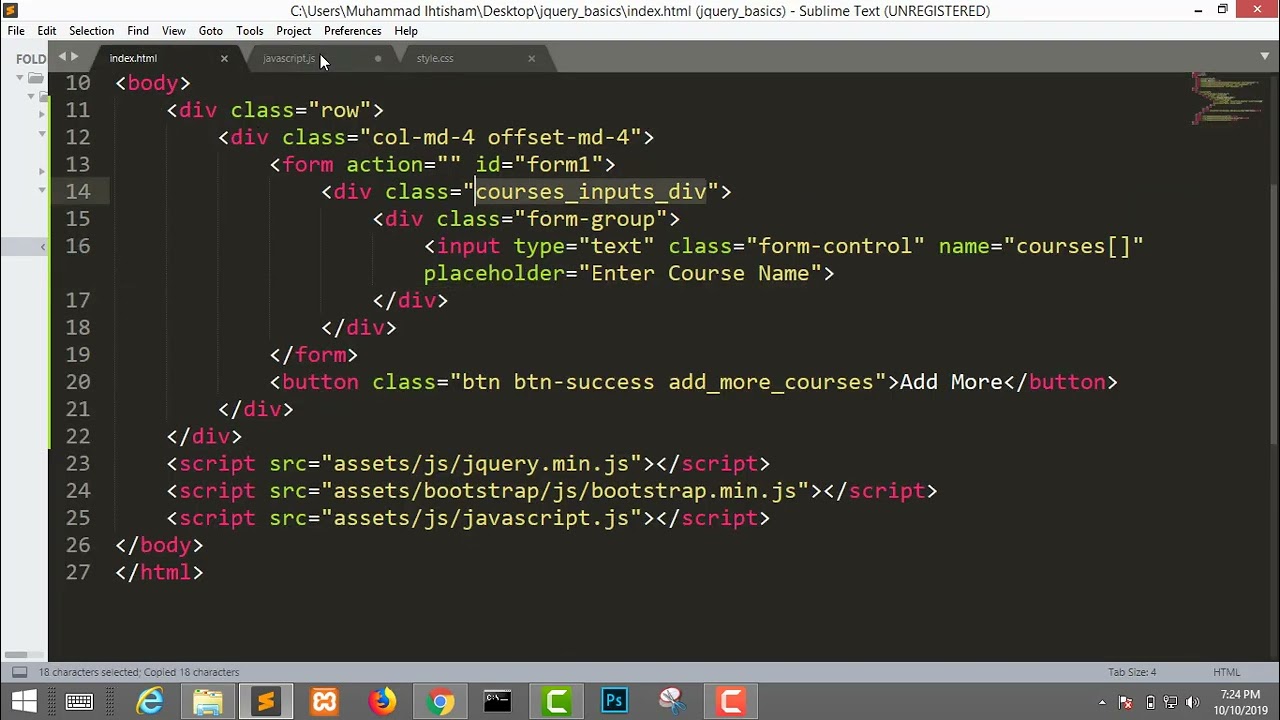1280x720 pixels.
Task: Open the touch keyboard taskbar icon
Action: pos(79,702)
